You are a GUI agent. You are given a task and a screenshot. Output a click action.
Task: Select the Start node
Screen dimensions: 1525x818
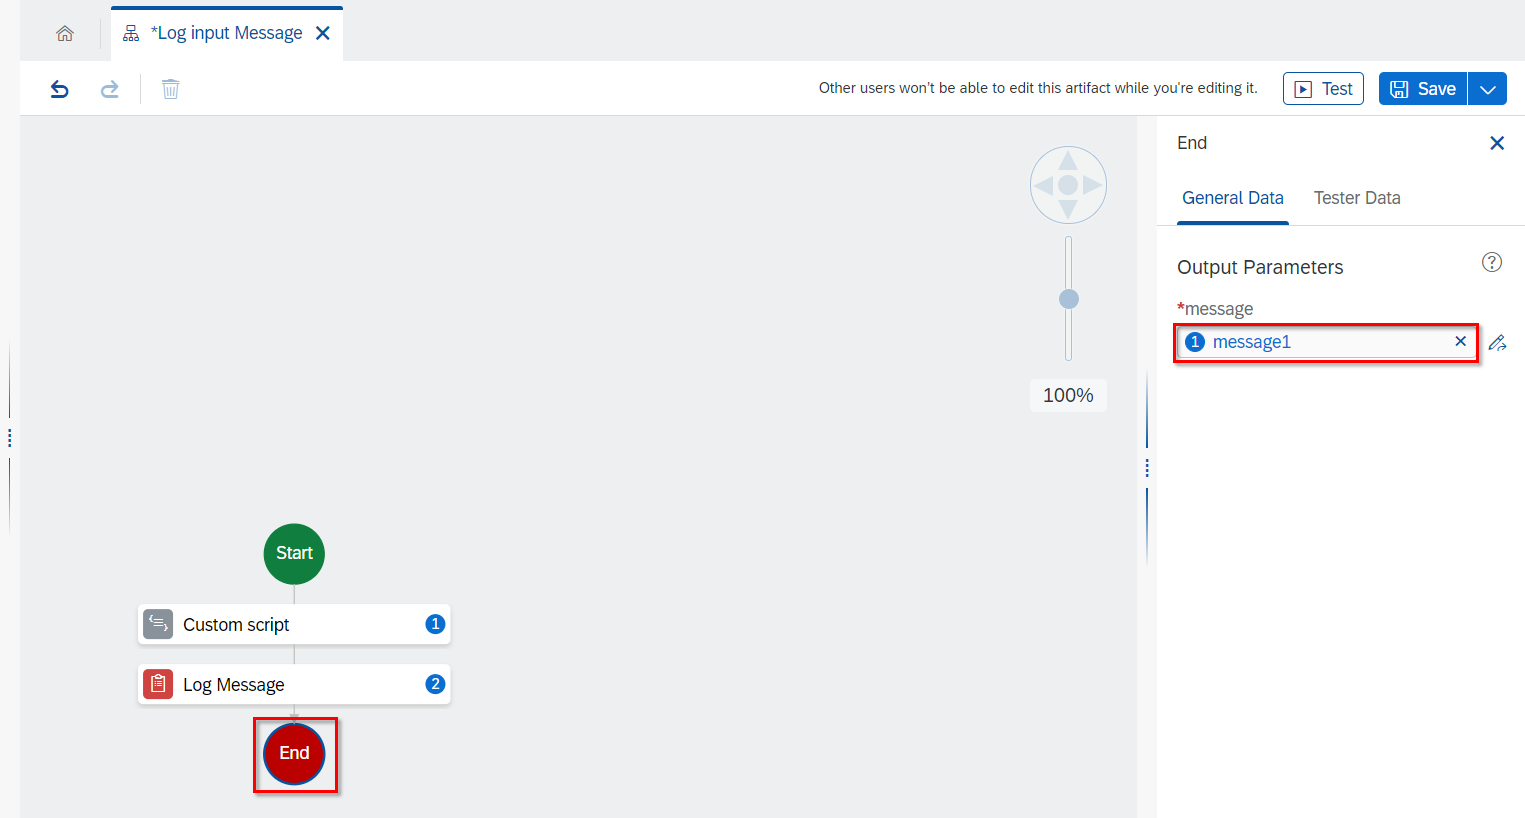(294, 554)
